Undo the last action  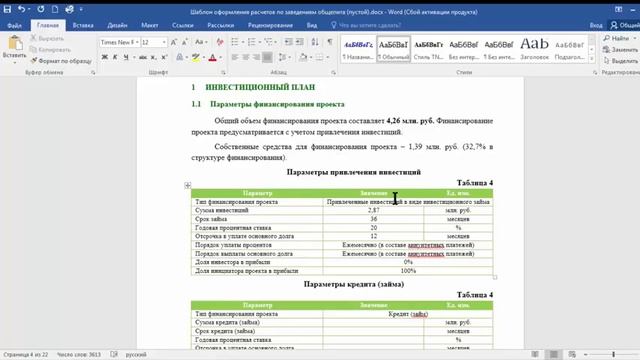tap(21, 9)
